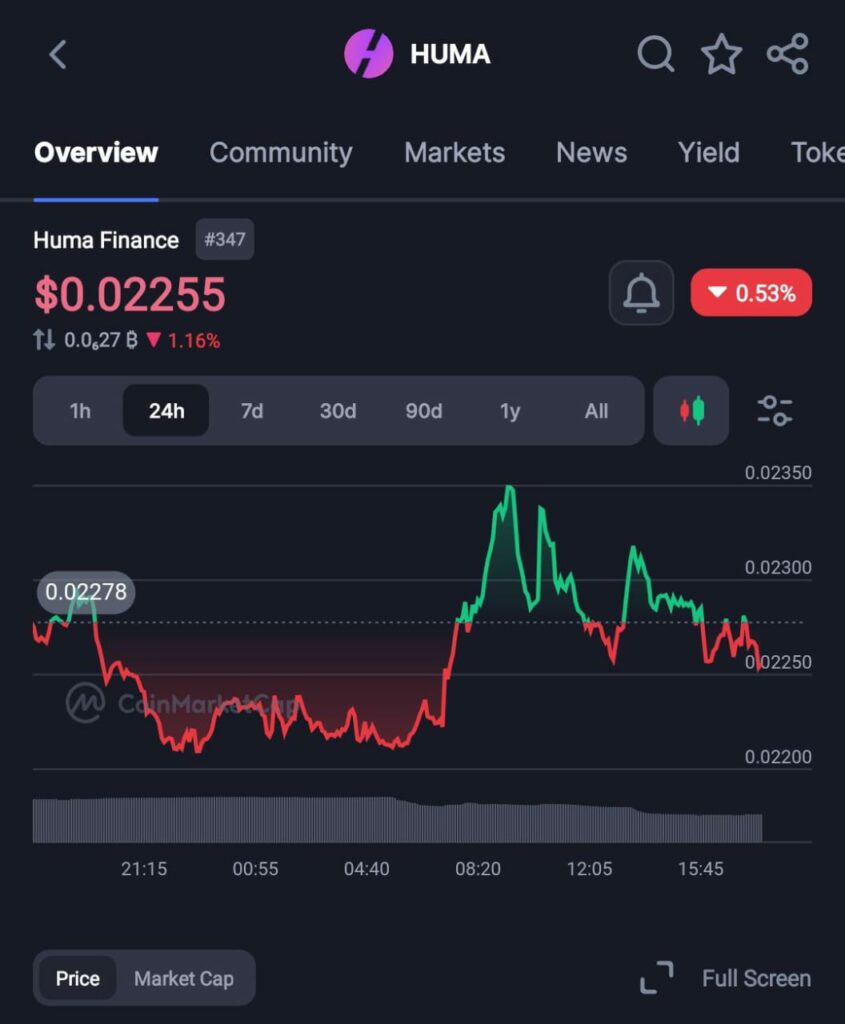Select the 30d time range
Image resolution: width=845 pixels, height=1024 pixels.
tap(338, 411)
